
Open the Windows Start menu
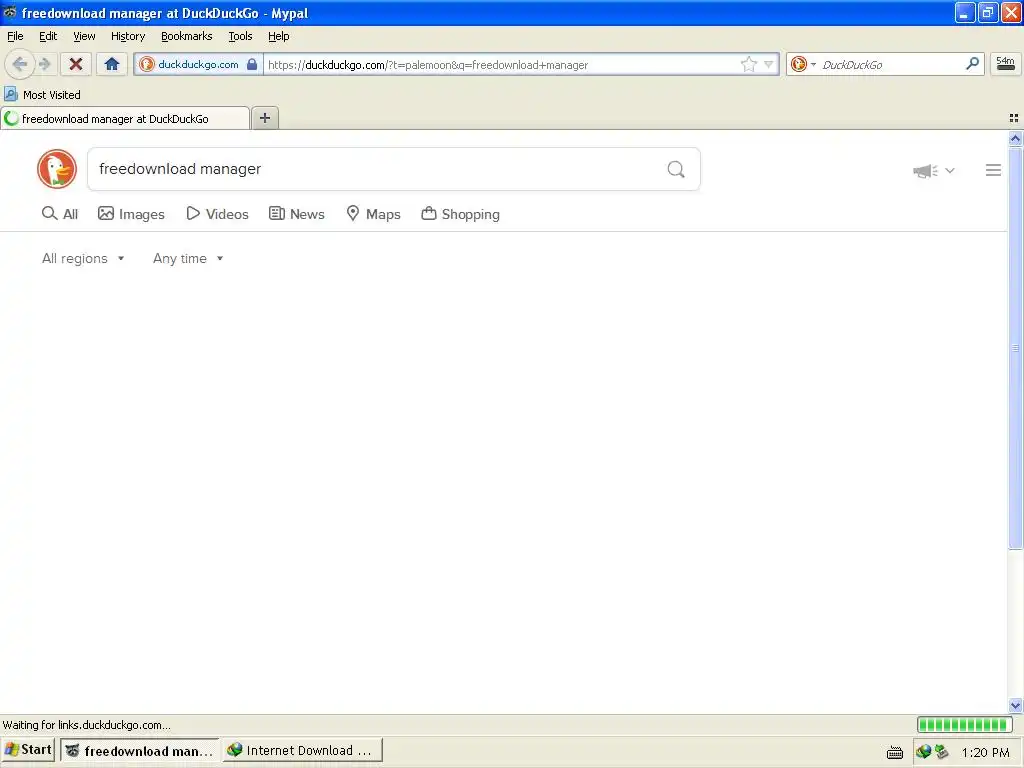coord(28,750)
